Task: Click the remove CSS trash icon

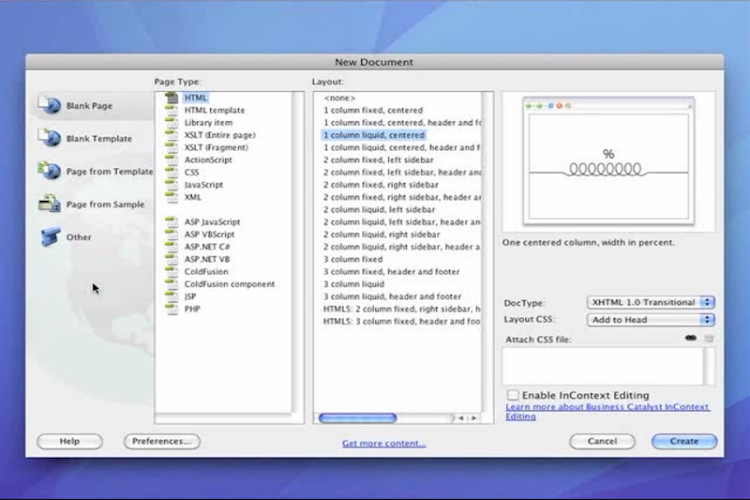Action: (x=709, y=339)
